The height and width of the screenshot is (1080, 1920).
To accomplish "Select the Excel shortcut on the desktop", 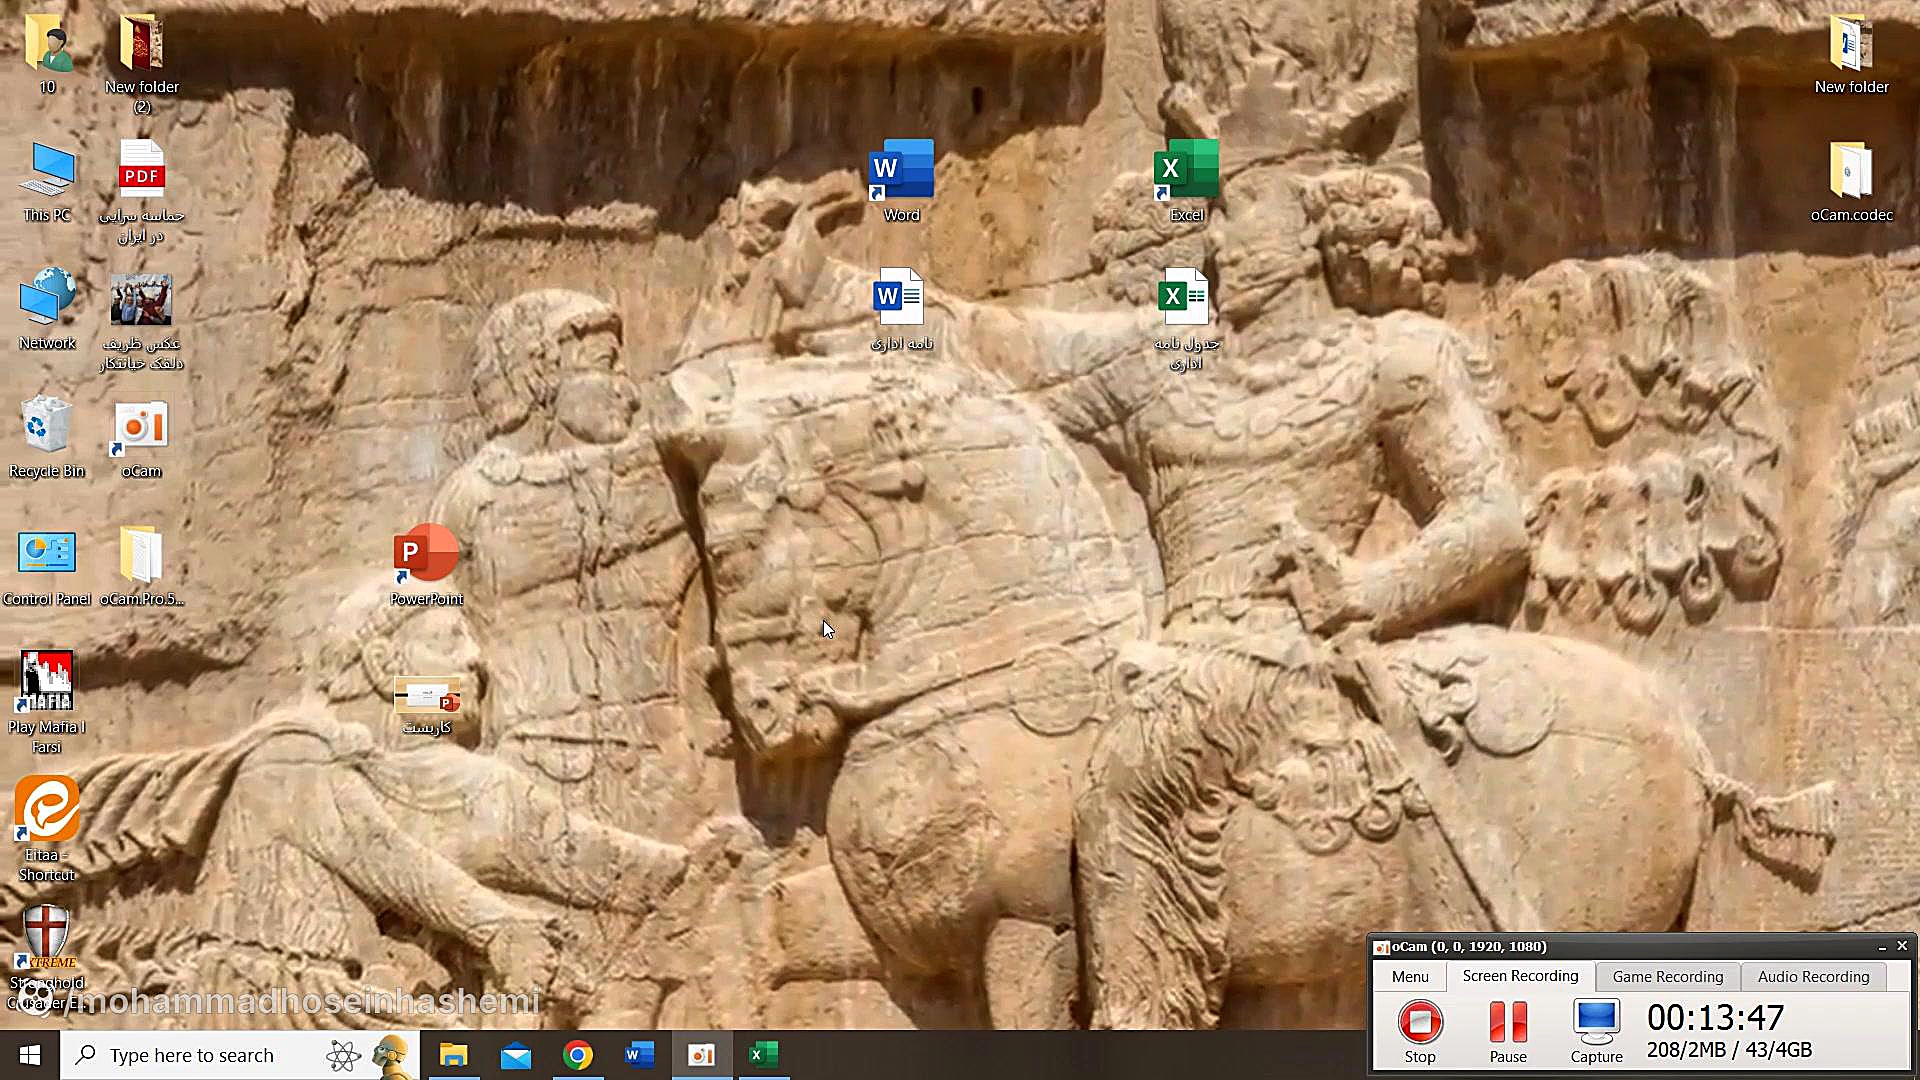I will [1186, 180].
